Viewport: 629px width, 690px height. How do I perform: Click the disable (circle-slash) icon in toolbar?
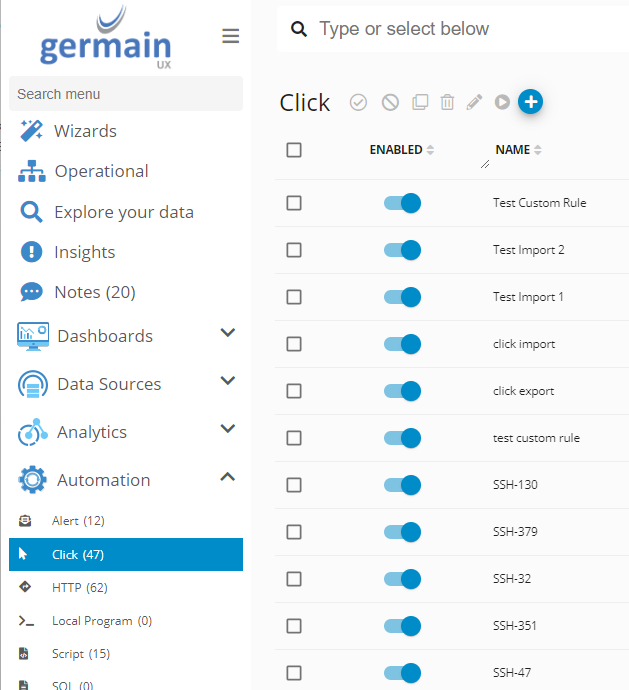point(390,102)
